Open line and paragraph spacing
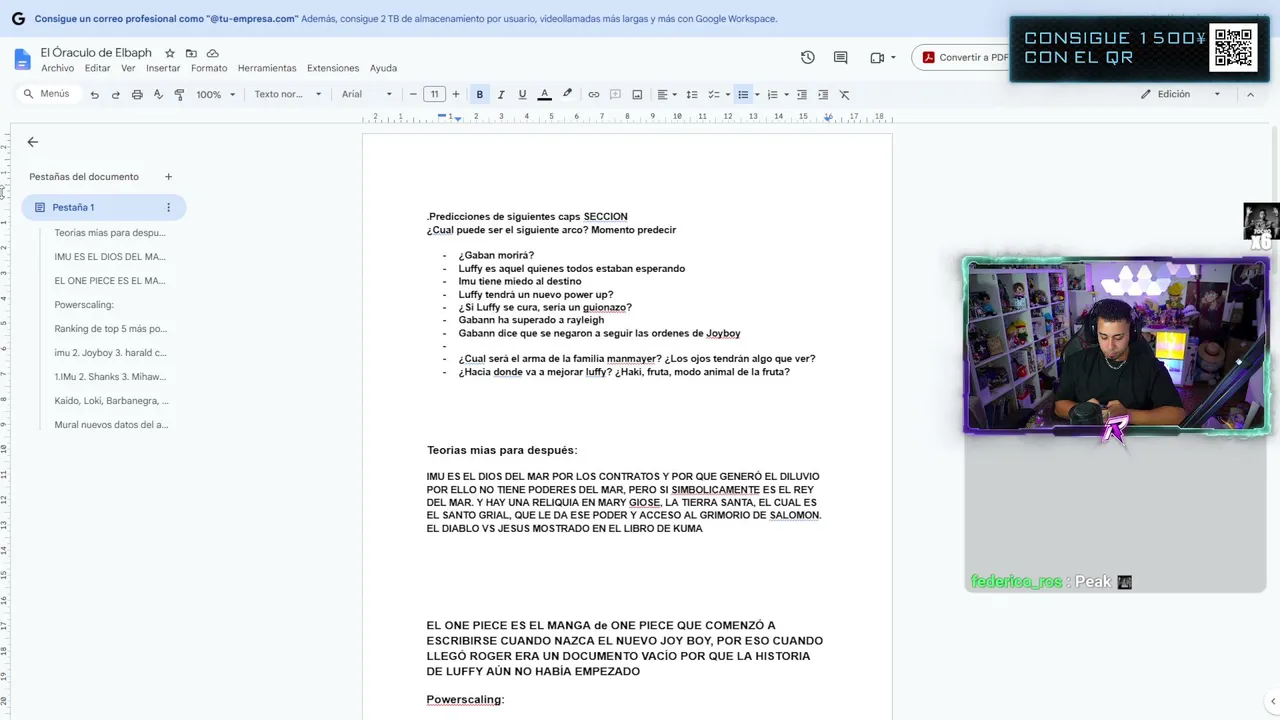 coord(692,95)
